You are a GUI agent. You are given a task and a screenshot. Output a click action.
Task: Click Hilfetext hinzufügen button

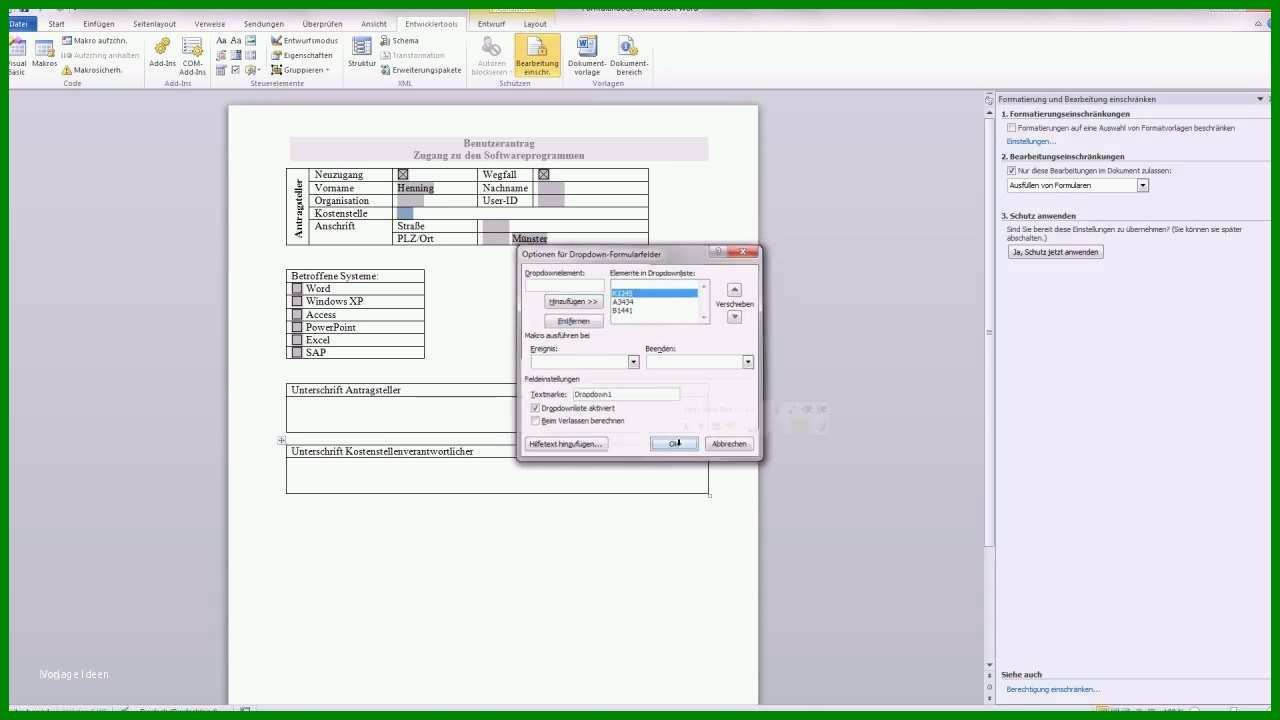567,443
